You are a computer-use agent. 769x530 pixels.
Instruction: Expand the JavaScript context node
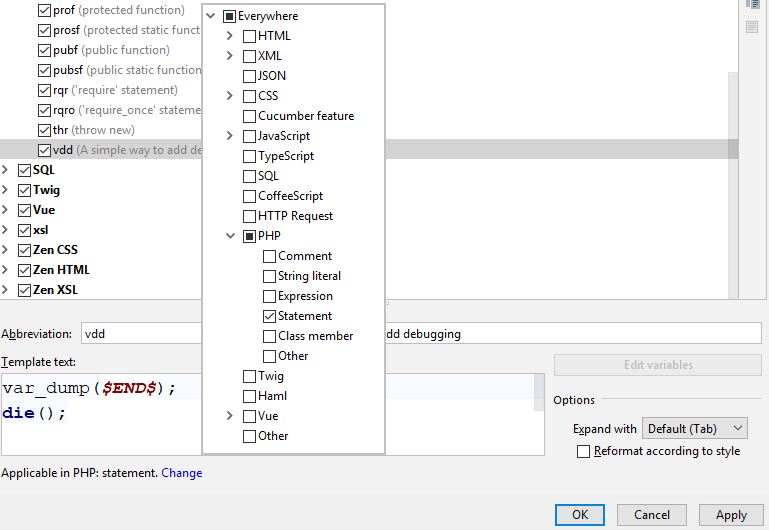point(230,136)
